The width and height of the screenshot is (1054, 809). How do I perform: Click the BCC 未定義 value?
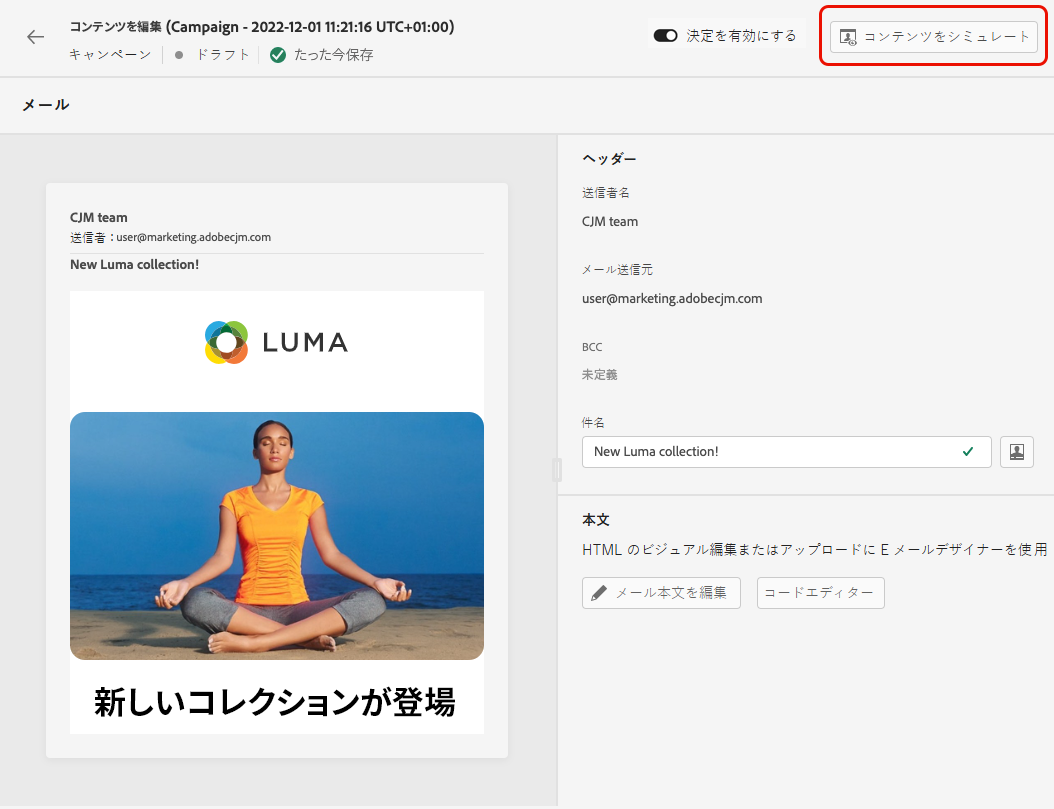600,375
